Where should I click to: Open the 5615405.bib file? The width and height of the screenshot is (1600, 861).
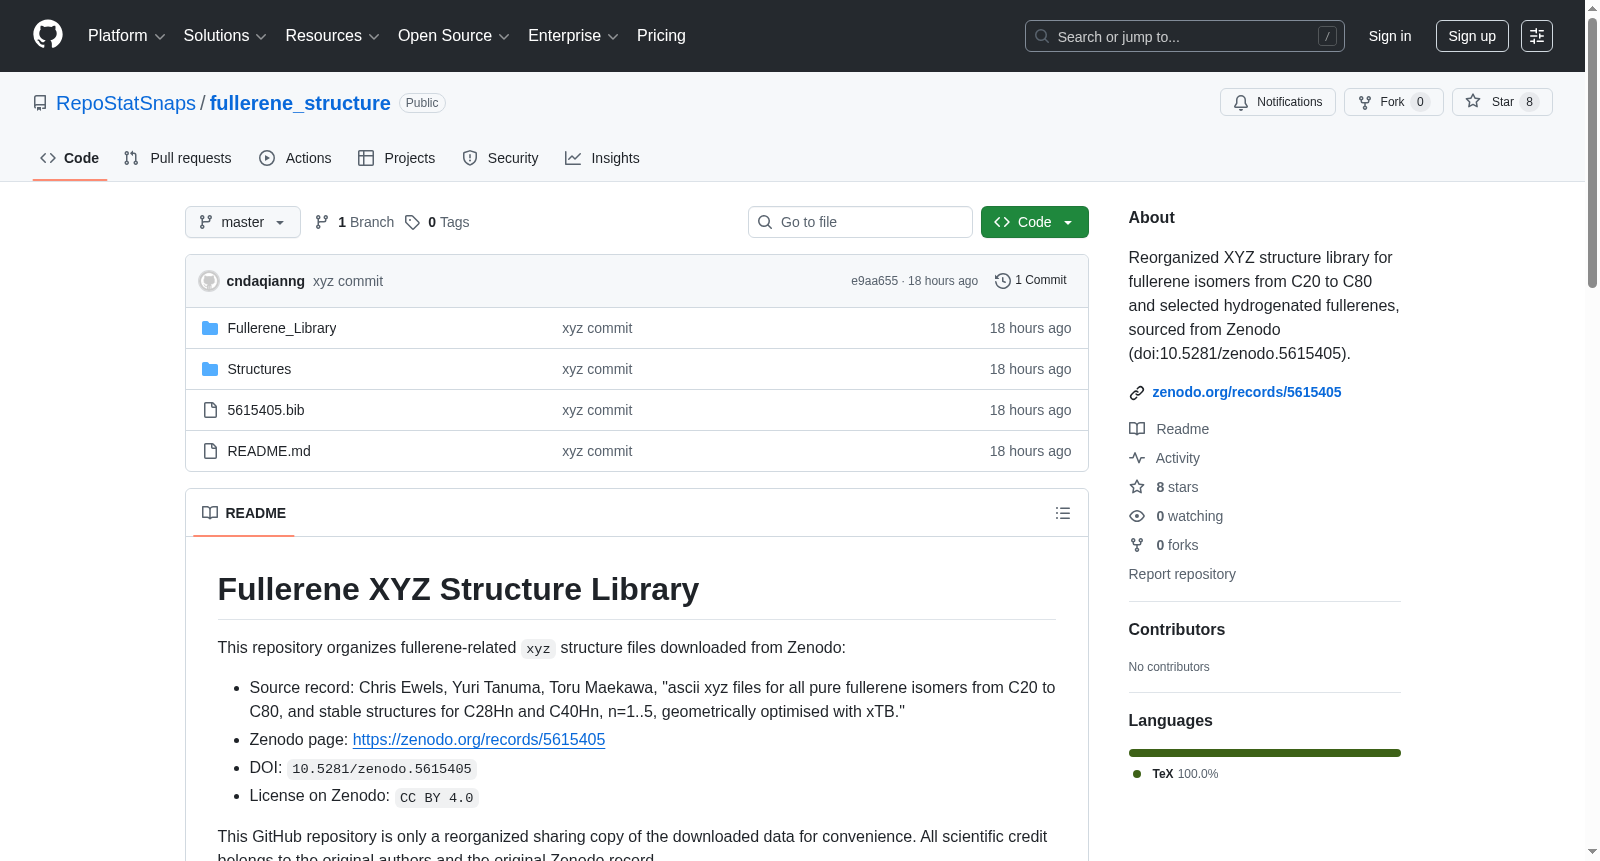click(266, 410)
